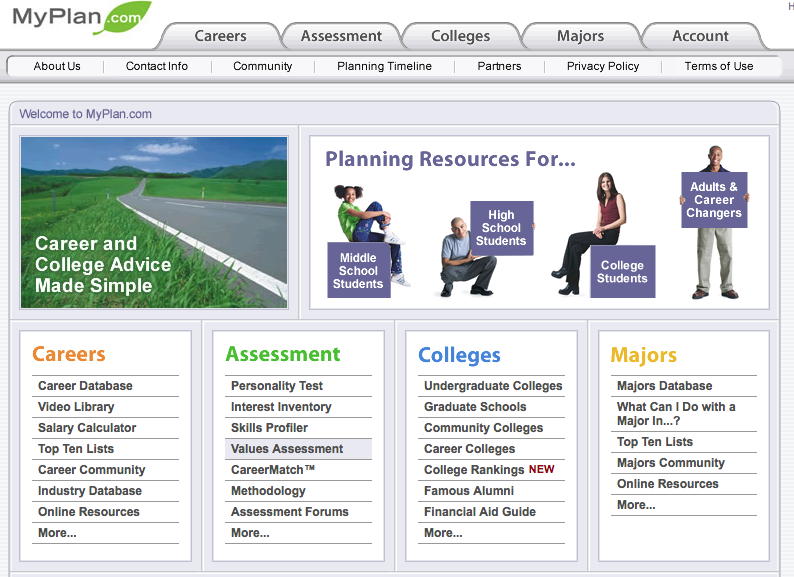Viewport: 794px width, 577px height.
Task: Open What Can I Do with a Major In...?
Action: [676, 414]
